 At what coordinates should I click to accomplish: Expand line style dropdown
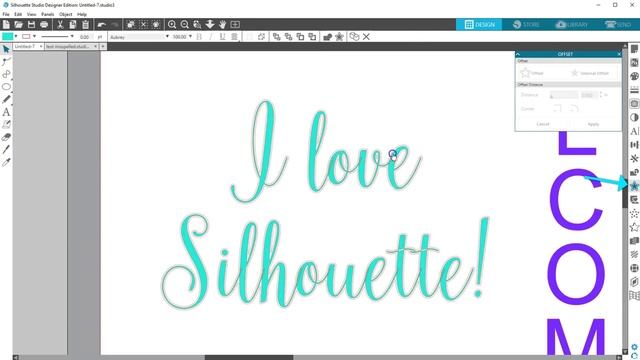[x=72, y=36]
